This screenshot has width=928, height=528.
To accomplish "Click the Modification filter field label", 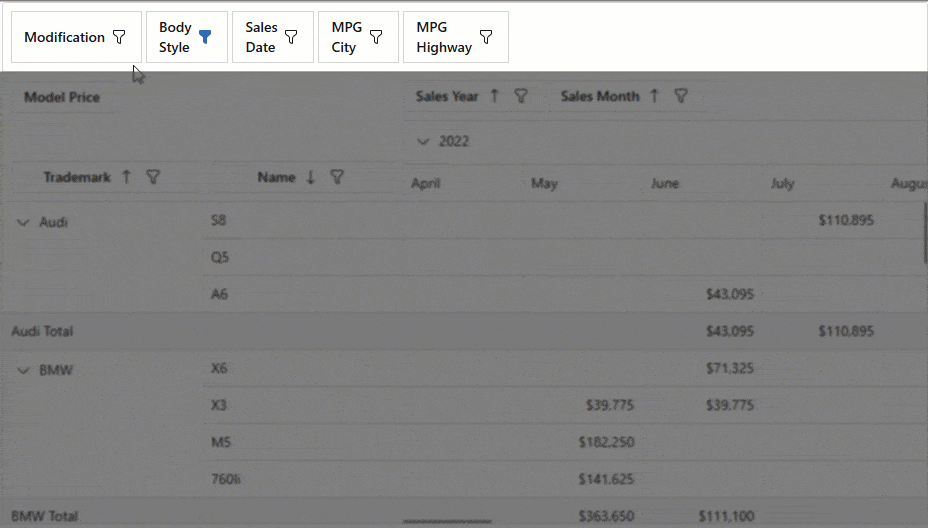I will tap(64, 37).
